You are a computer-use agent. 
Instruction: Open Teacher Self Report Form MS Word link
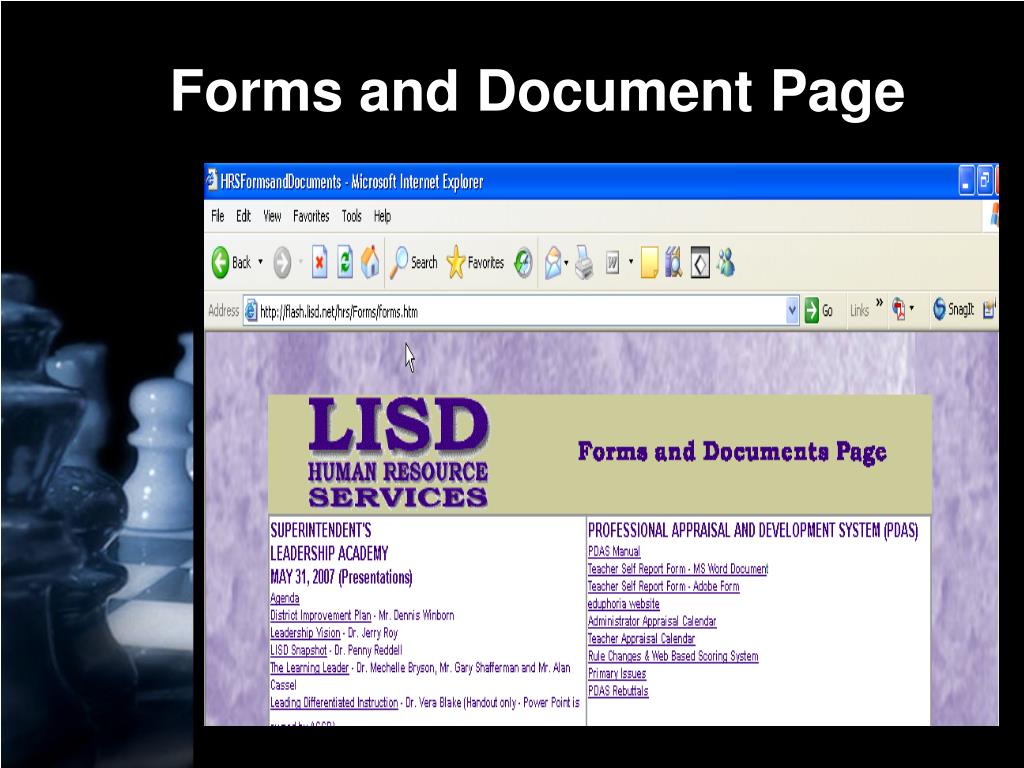pos(678,569)
